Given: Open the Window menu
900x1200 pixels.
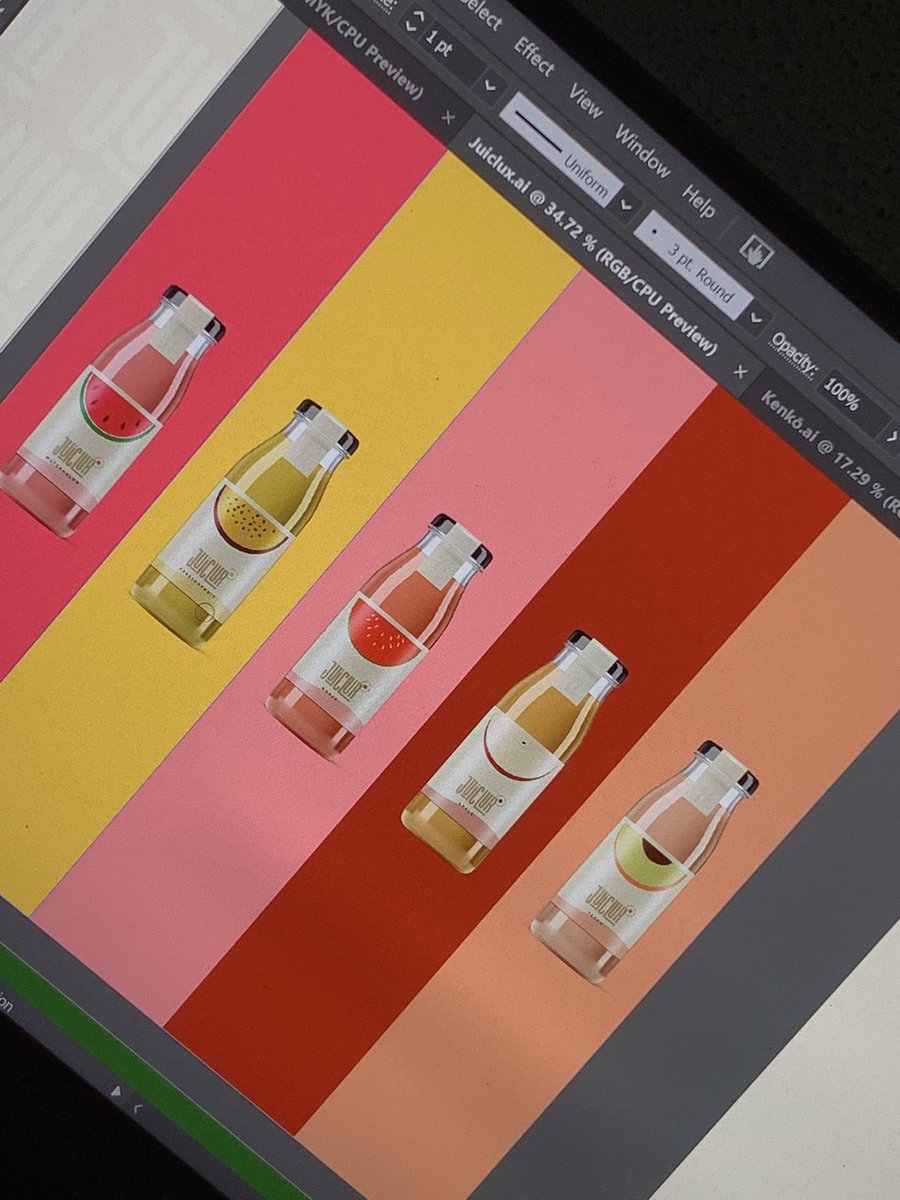Looking at the screenshot, I should pos(642,149).
